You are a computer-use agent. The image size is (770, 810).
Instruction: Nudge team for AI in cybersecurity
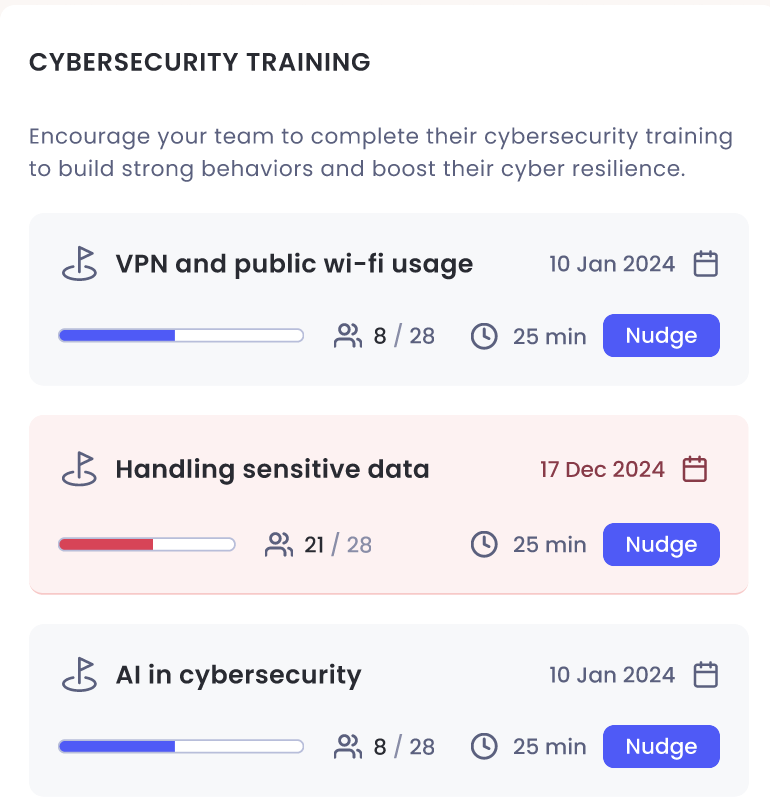(661, 746)
